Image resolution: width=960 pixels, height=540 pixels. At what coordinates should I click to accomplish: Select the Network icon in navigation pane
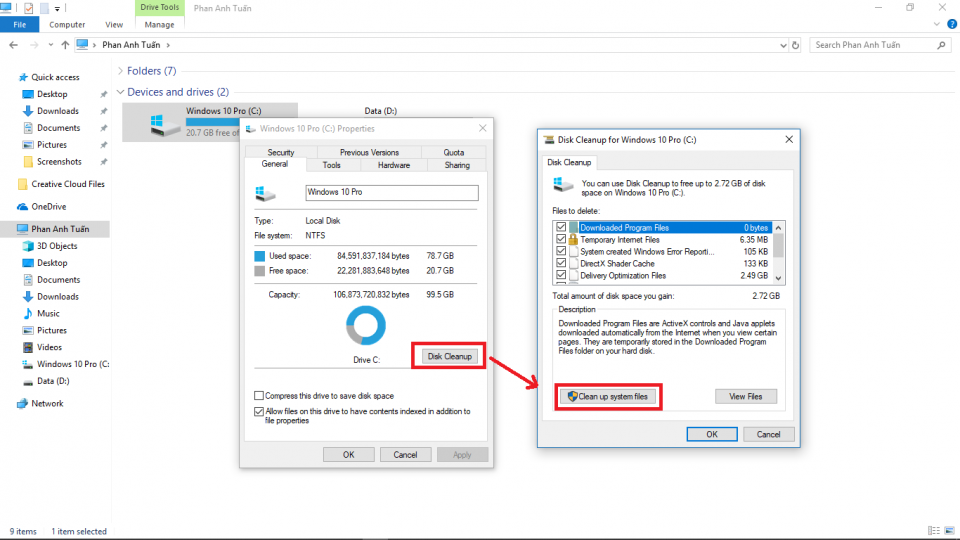(23, 403)
